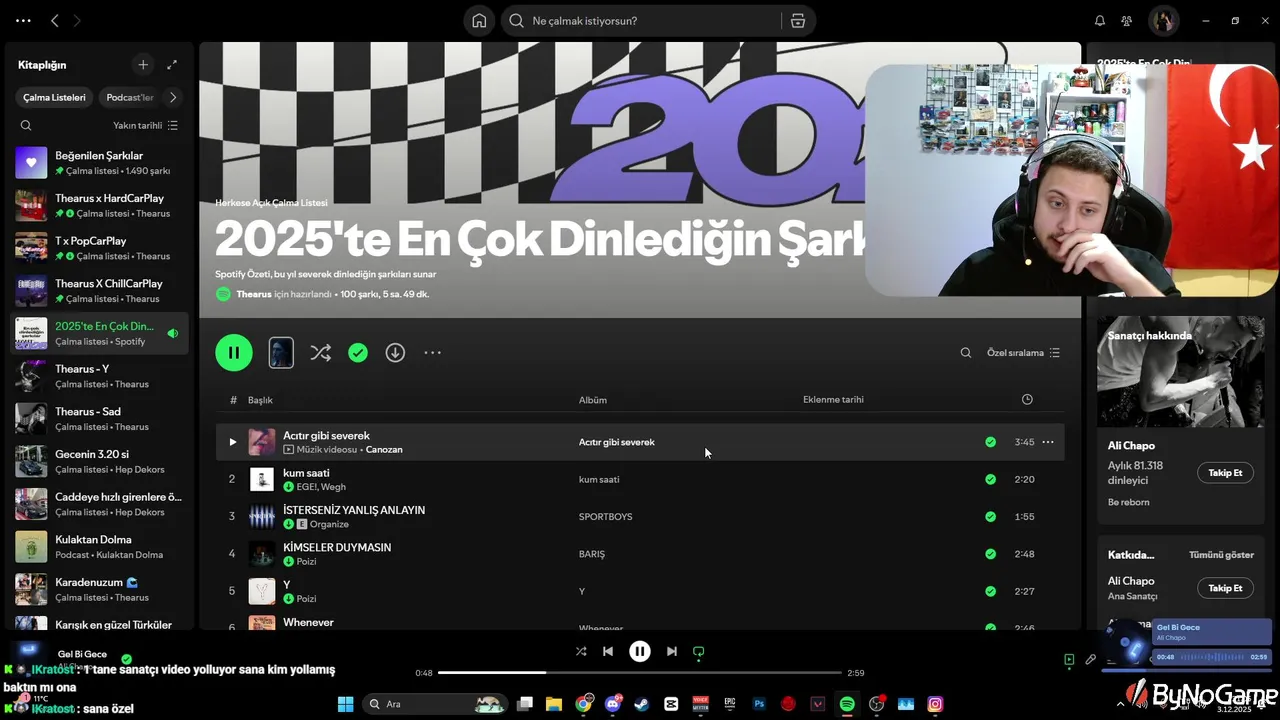Open Discord from the taskbar
Screen dimensions: 1280x720
613,704
